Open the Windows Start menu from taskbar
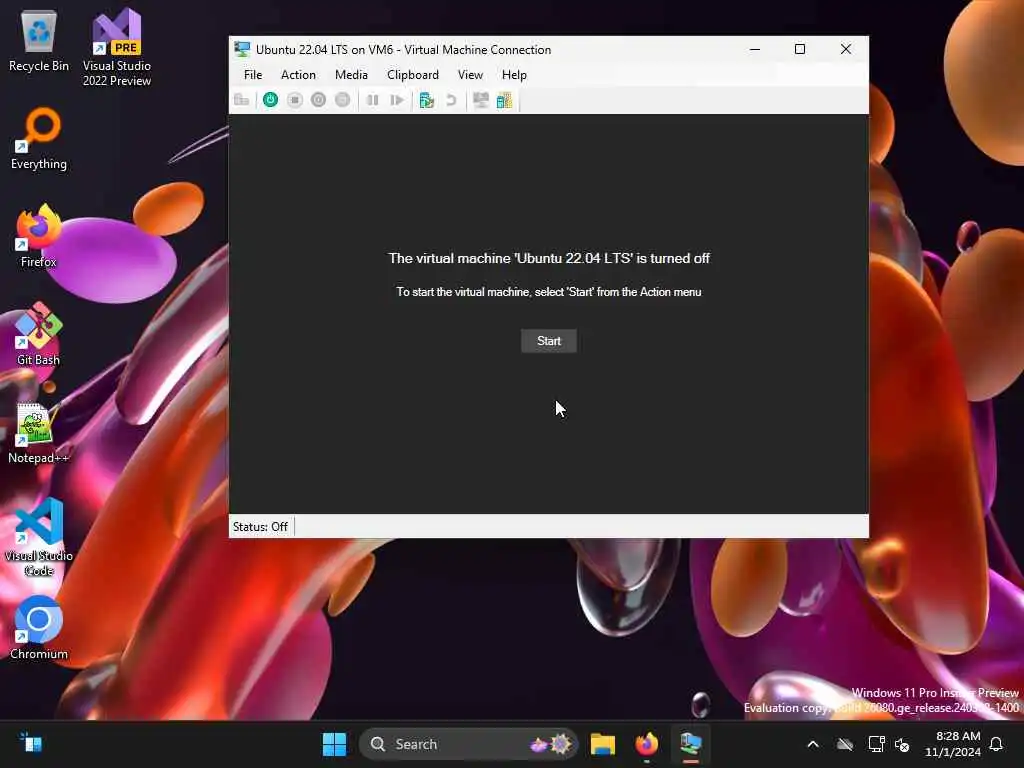Image resolution: width=1024 pixels, height=768 pixels. [334, 744]
